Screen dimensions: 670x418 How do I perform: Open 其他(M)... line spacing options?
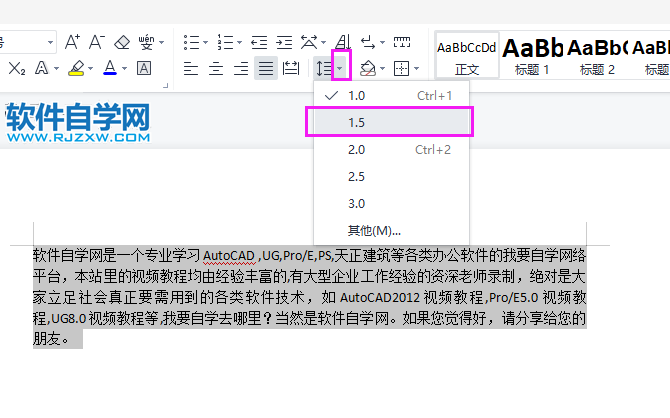(x=391, y=231)
